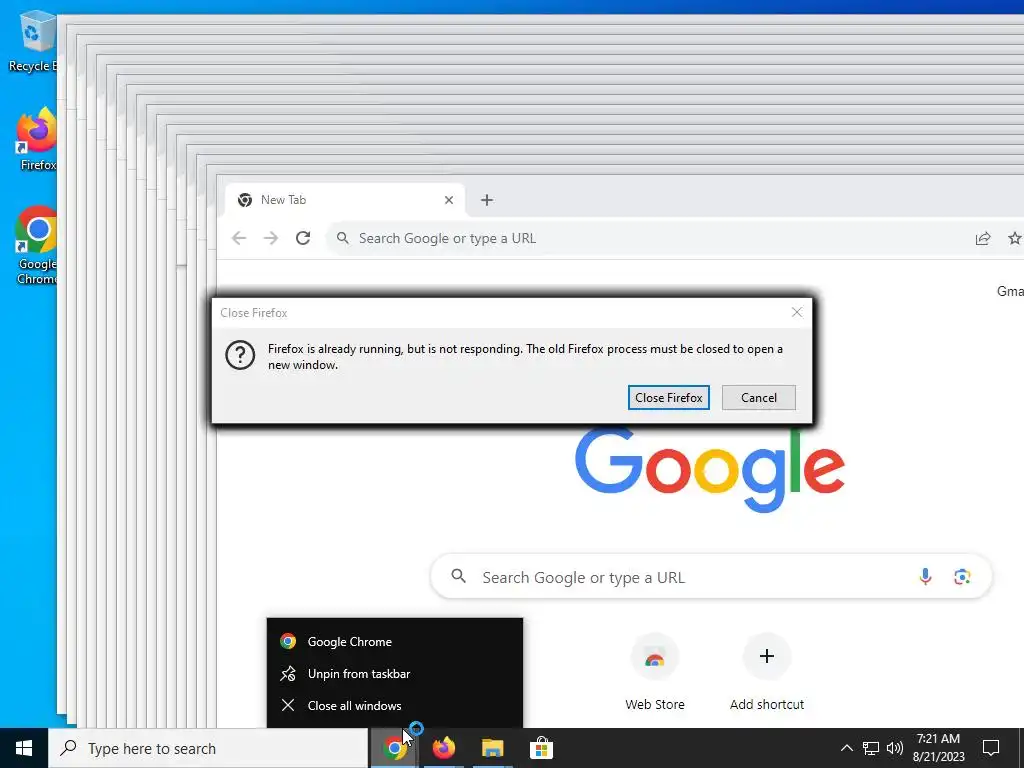Go forward in Chrome navigation
The height and width of the screenshot is (768, 1024).
coord(270,238)
